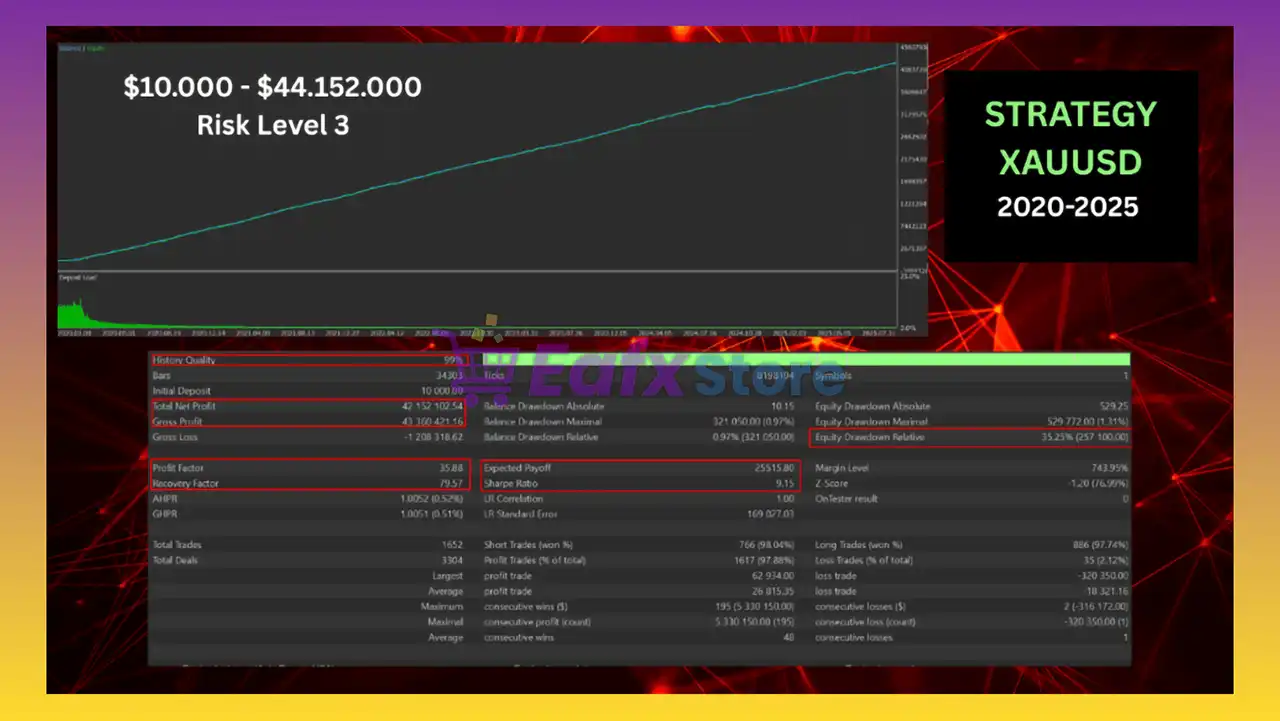
Task: Select the Total Net Profit value
Action: pos(427,407)
